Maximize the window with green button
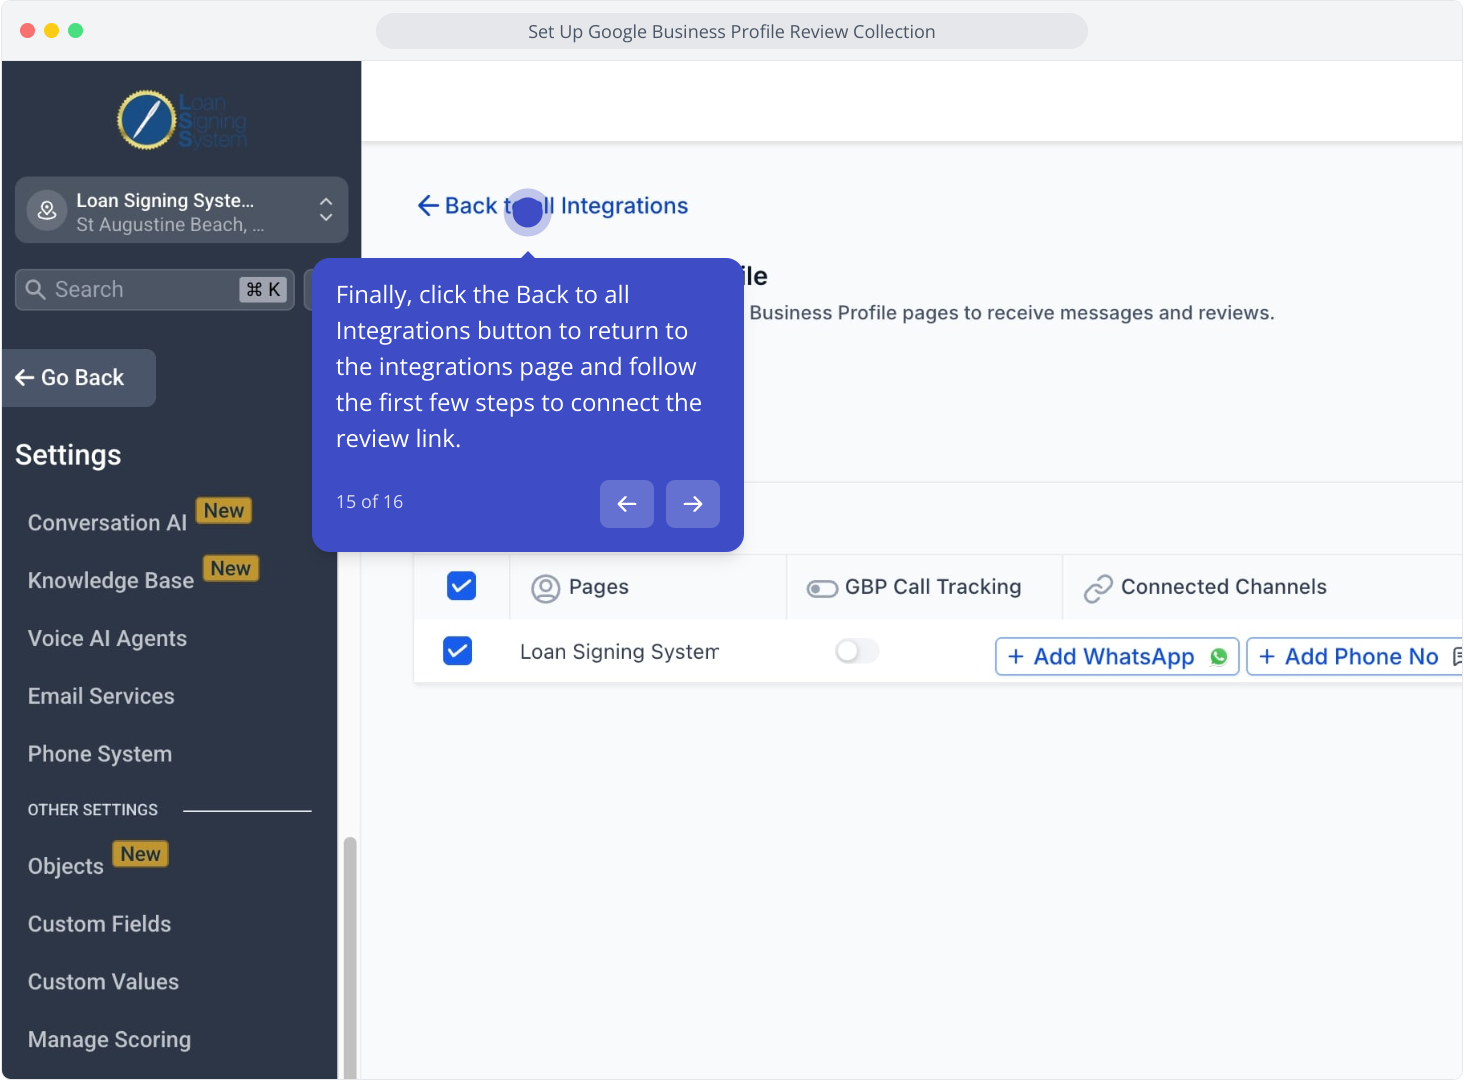This screenshot has width=1464, height=1080. (x=76, y=31)
